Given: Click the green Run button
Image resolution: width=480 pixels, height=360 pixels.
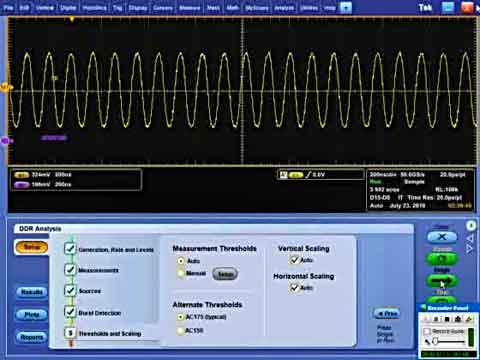Looking at the screenshot, I should click(442, 300).
